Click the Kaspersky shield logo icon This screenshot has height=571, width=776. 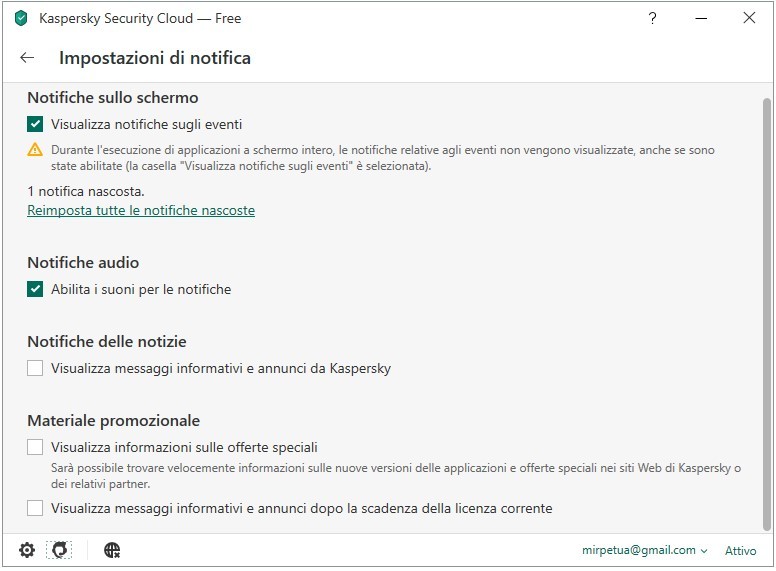(x=21, y=18)
